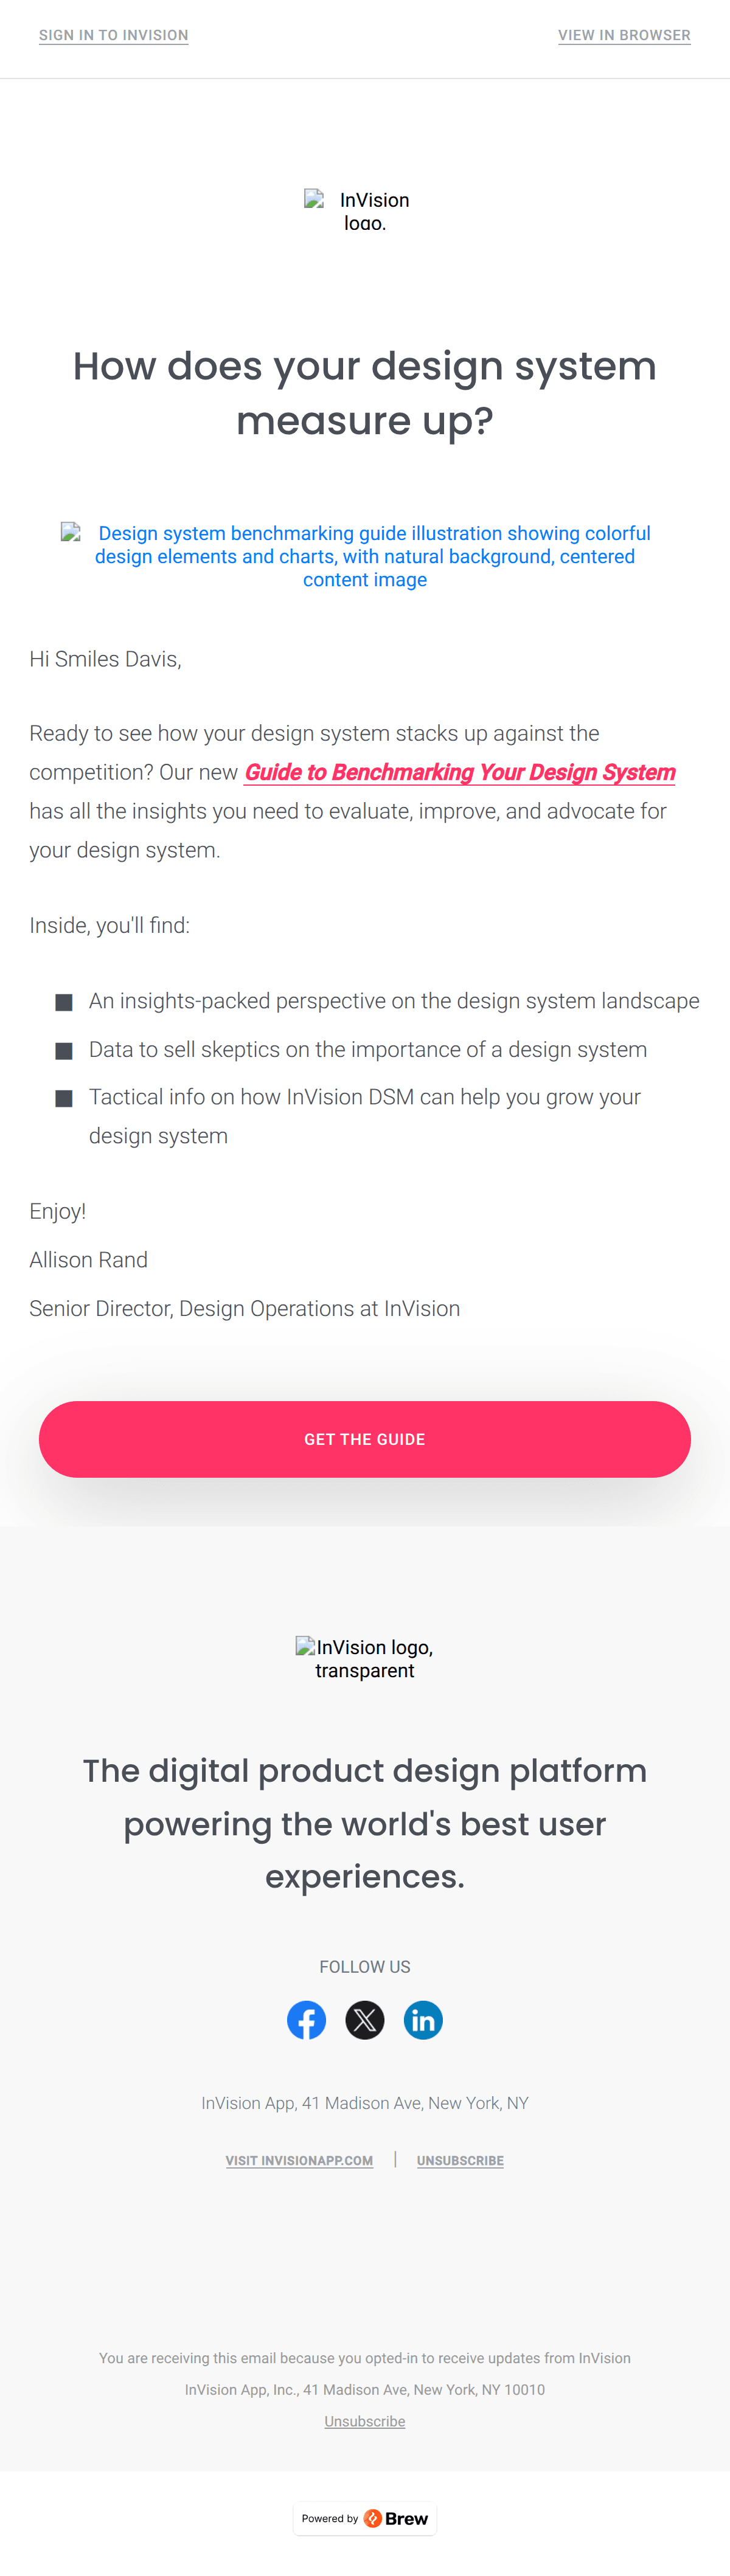
Task: Select the Unsubscribe link in the fine print
Action: pos(365,2421)
